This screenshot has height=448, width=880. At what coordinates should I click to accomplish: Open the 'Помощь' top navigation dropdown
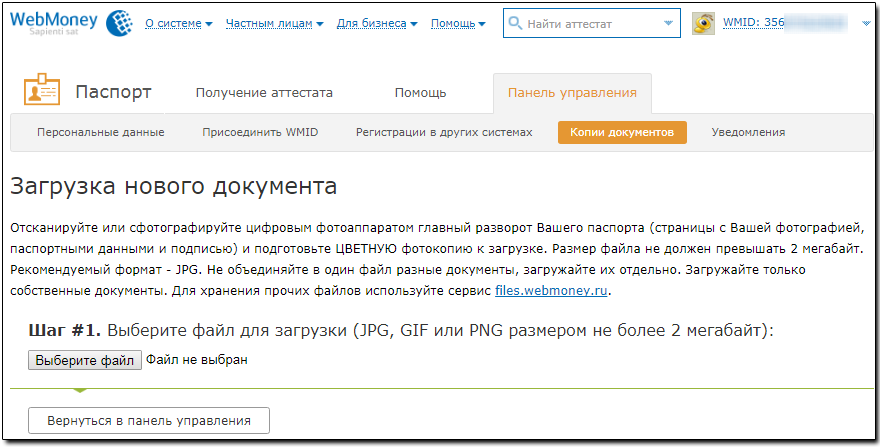[x=458, y=23]
